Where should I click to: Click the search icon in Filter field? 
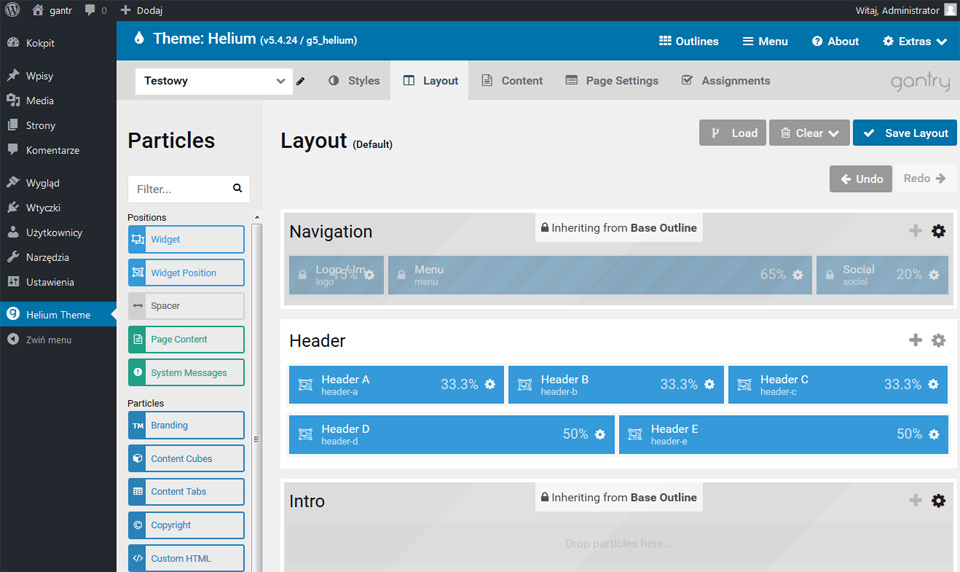(x=237, y=188)
